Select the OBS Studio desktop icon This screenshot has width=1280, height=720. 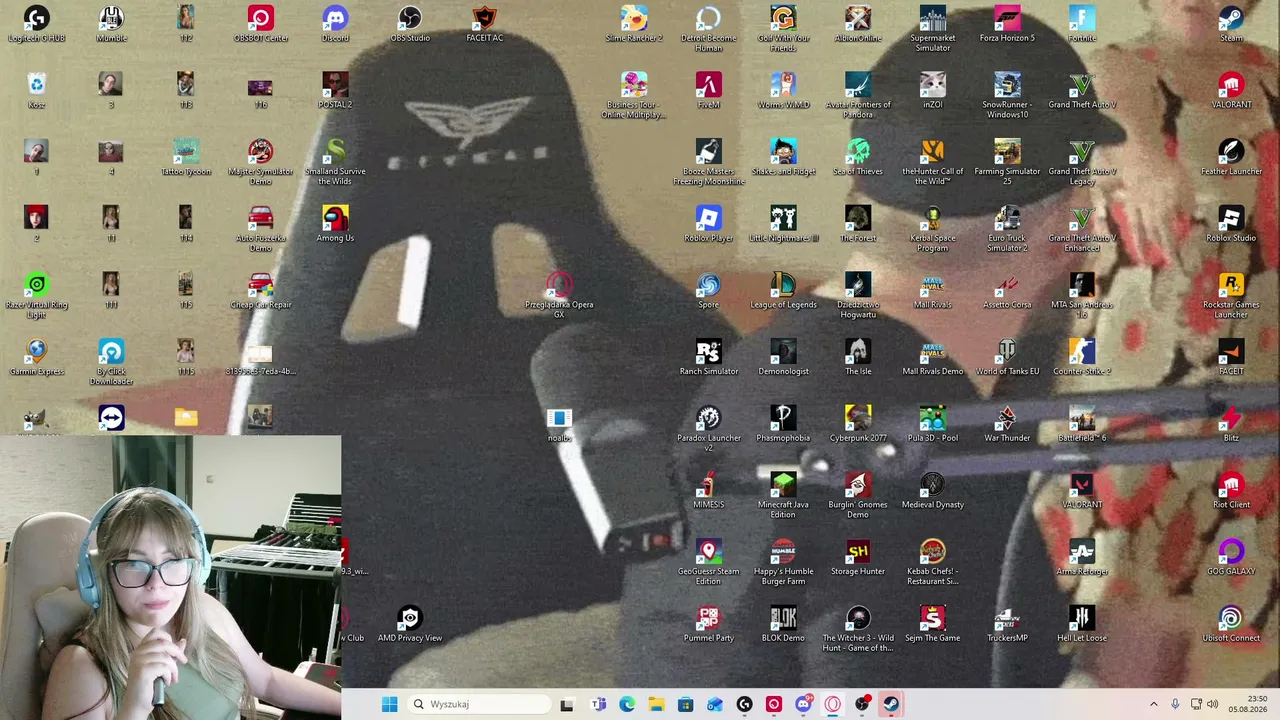[x=410, y=24]
